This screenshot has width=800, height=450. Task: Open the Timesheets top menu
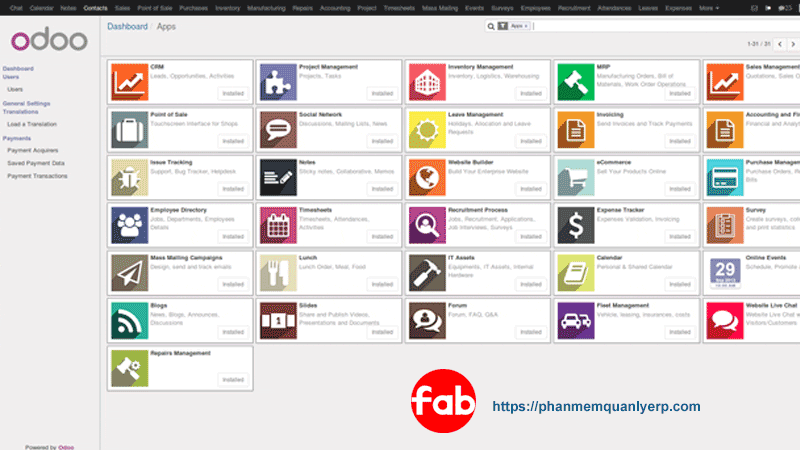coord(399,8)
